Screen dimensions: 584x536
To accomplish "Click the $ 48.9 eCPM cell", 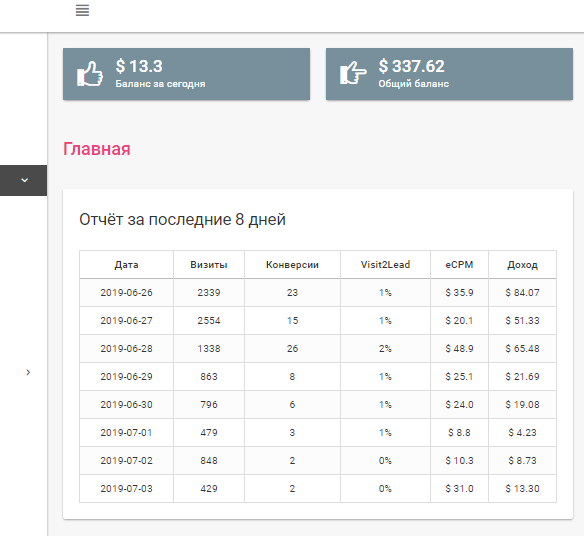I will [x=459, y=349].
